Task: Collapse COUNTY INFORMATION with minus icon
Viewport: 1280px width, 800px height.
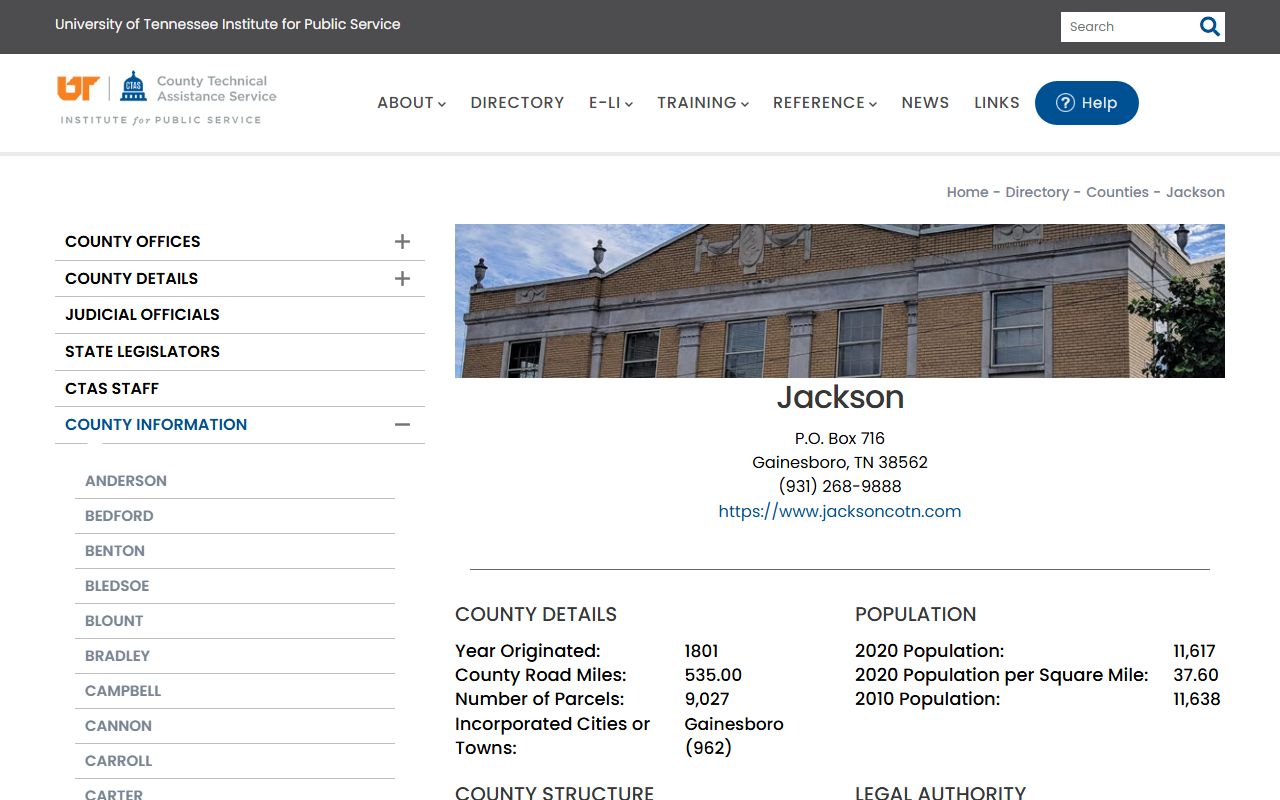Action: tap(402, 424)
